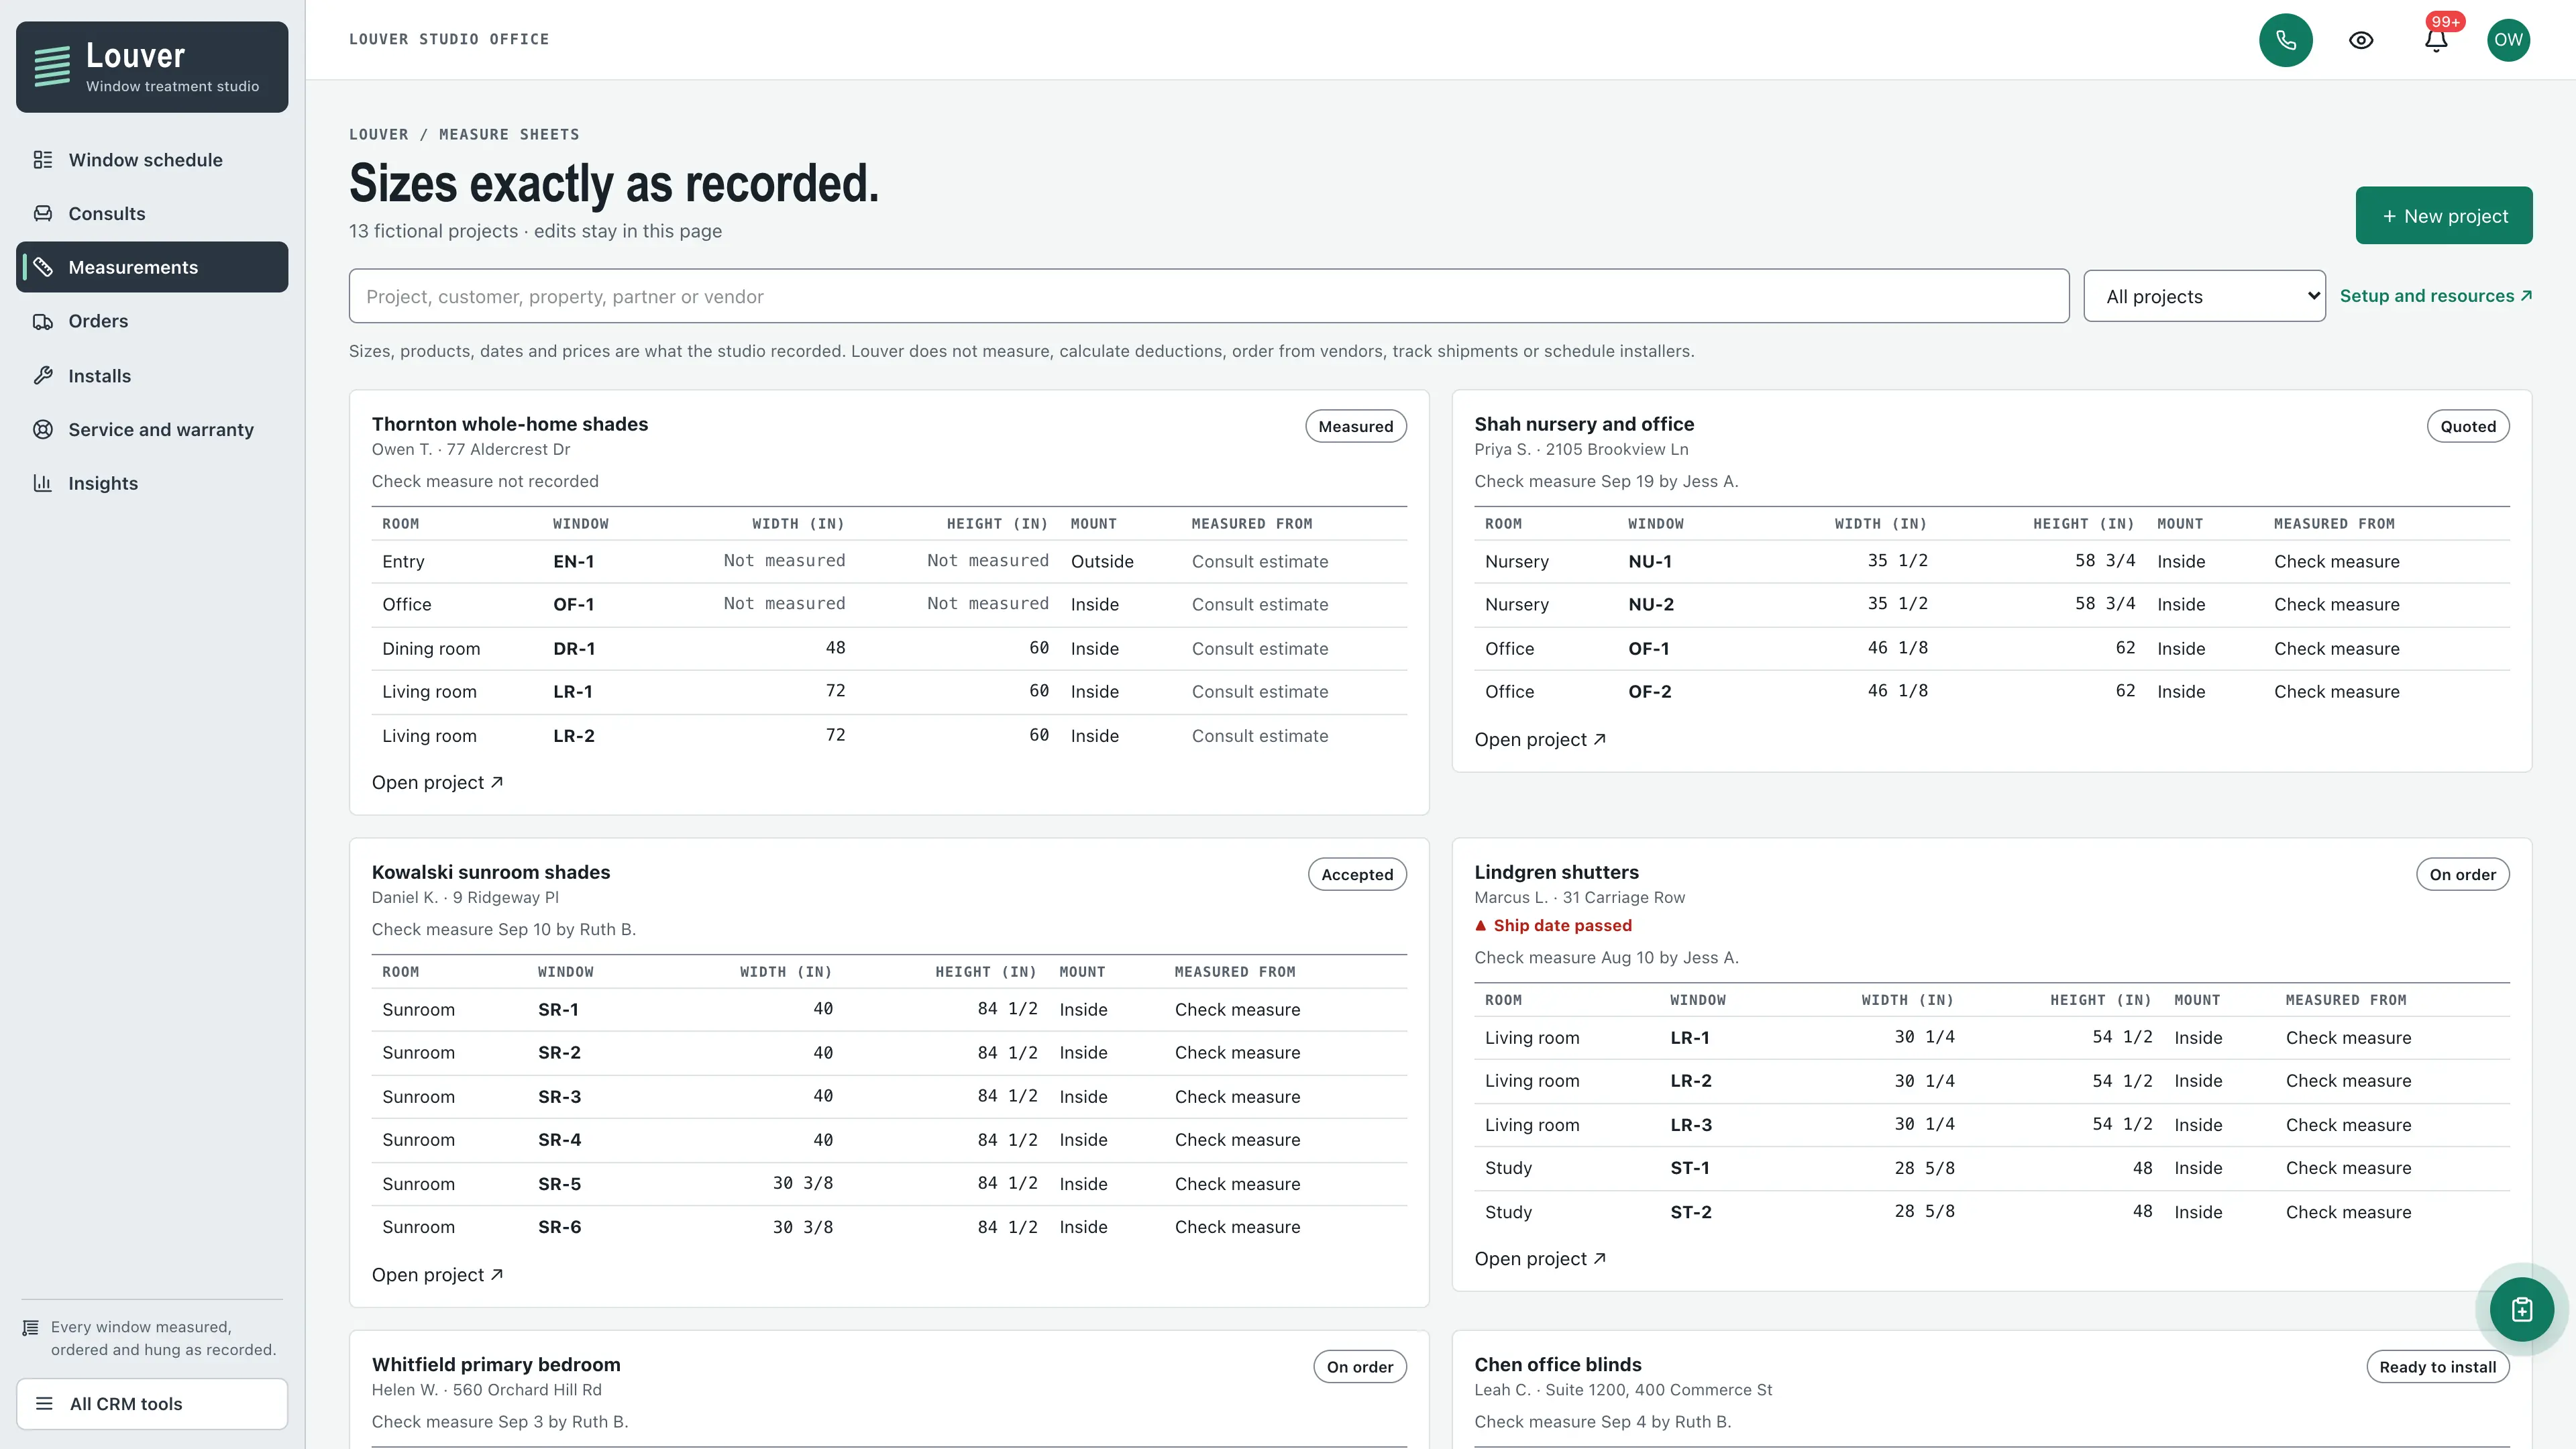
Task: Open project link for Shah nursery and office
Action: point(1540,739)
